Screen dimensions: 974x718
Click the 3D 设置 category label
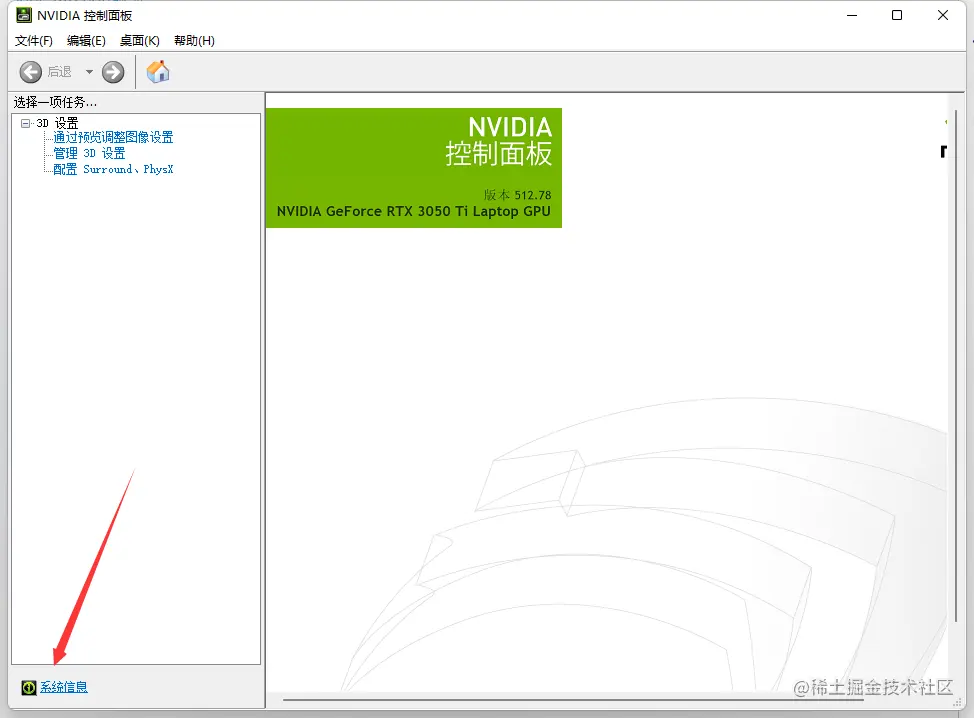coord(57,123)
